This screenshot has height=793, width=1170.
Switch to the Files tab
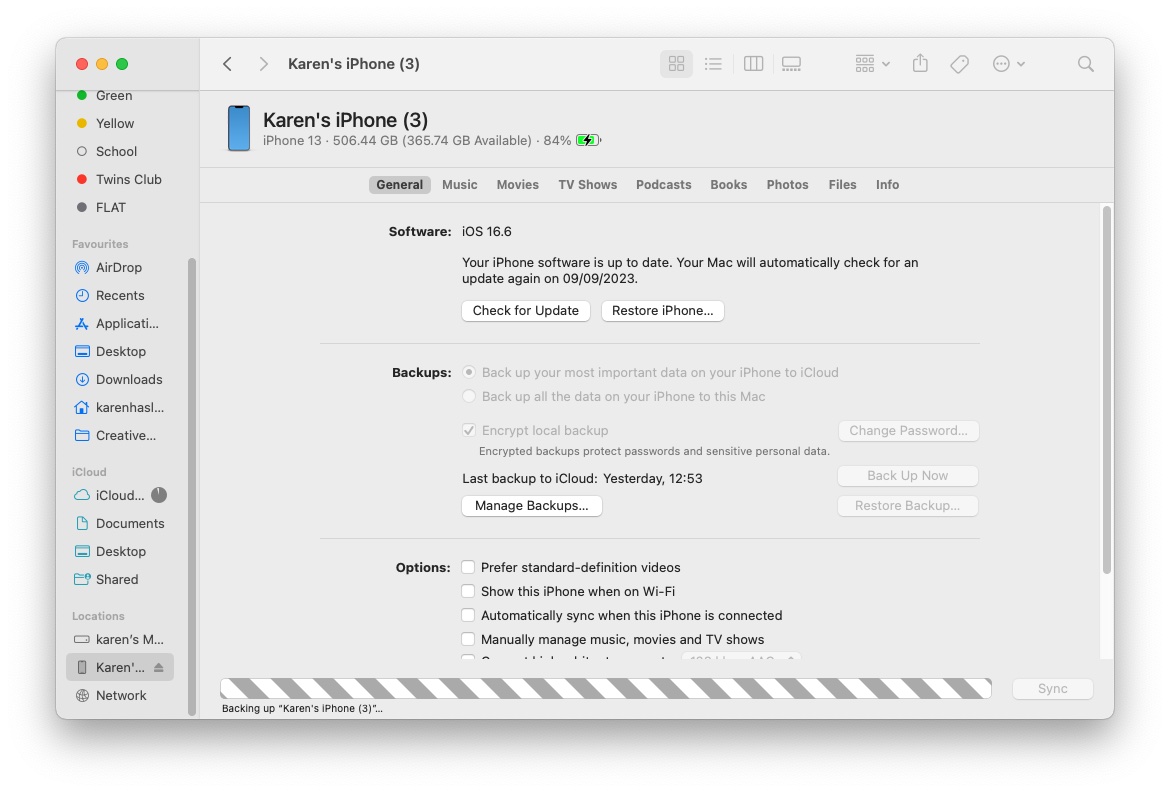tap(842, 184)
